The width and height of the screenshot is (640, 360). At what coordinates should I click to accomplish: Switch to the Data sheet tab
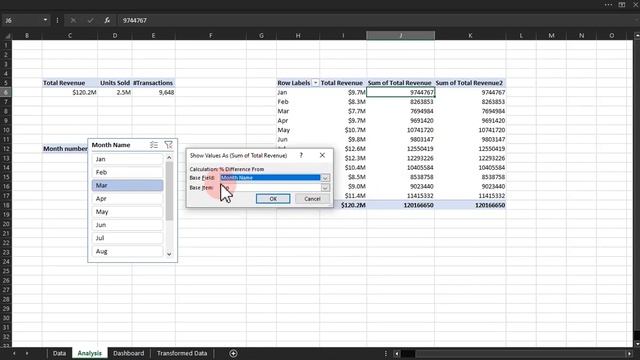(59, 353)
